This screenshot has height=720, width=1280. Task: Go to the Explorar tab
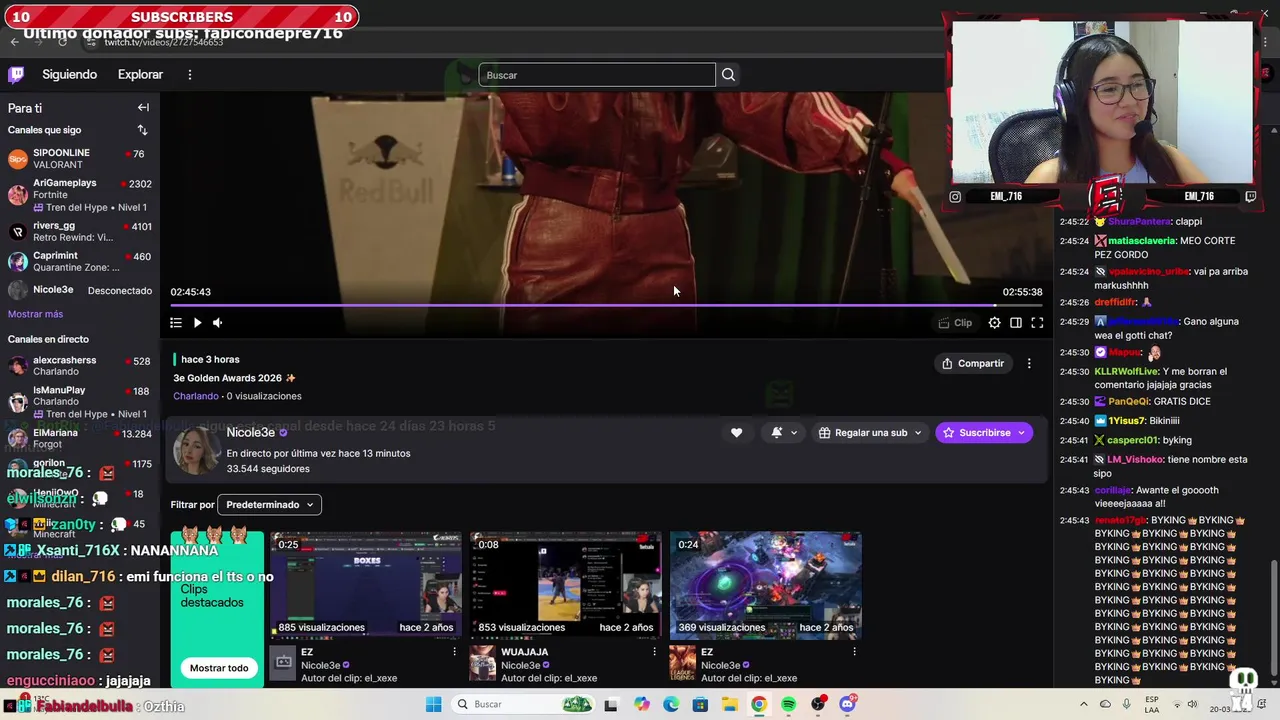pyautogui.click(x=140, y=74)
